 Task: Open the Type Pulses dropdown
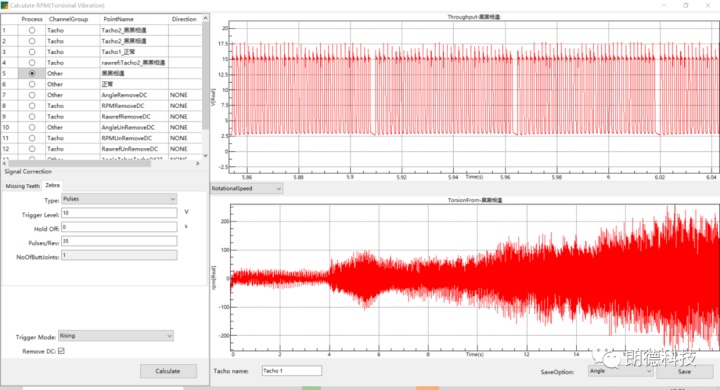coord(119,199)
